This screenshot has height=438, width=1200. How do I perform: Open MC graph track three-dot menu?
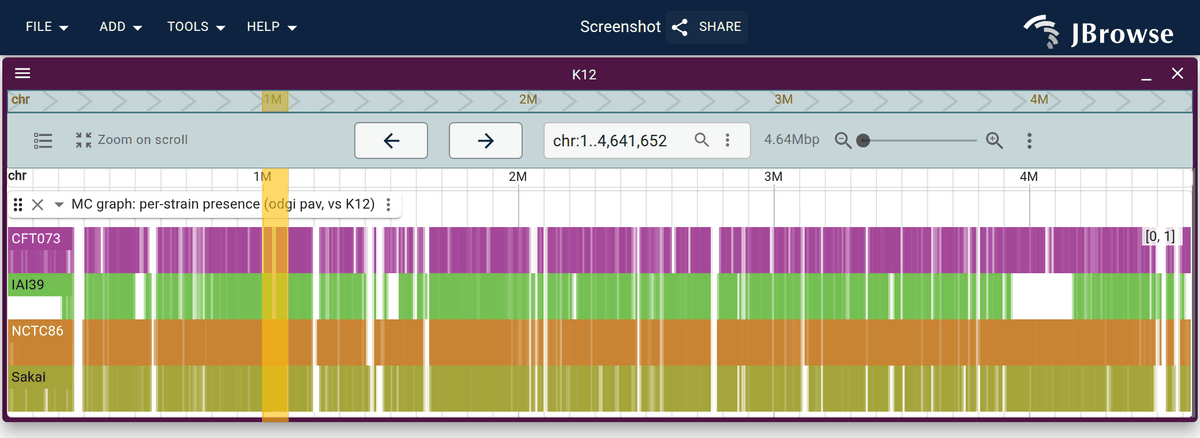point(388,204)
